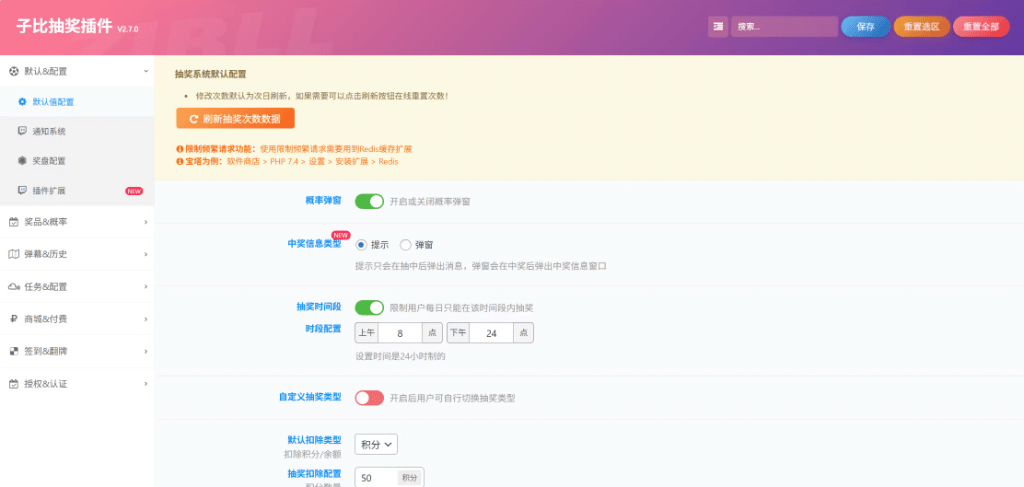
Task: Go to the 商城&付费 menu section
Action: click(x=77, y=319)
